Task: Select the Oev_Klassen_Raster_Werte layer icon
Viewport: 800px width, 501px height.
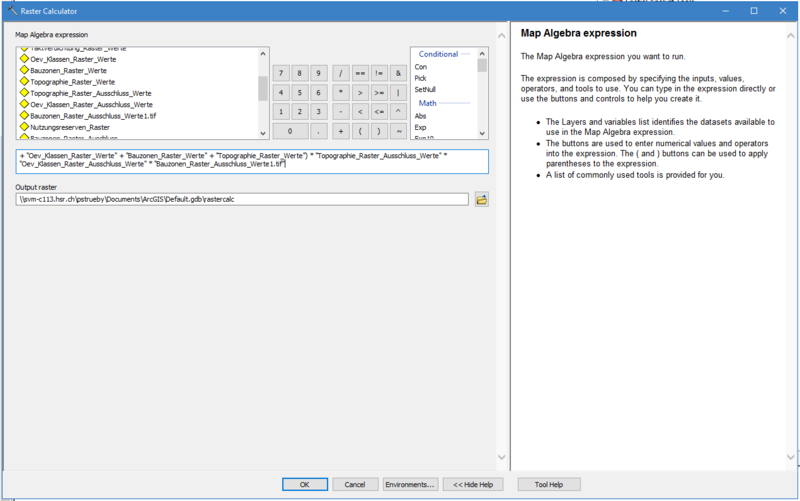Action: (x=24, y=60)
